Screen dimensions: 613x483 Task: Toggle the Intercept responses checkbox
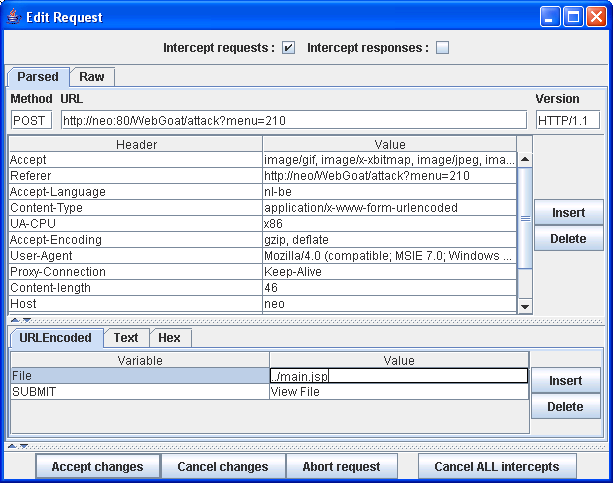pyautogui.click(x=442, y=48)
